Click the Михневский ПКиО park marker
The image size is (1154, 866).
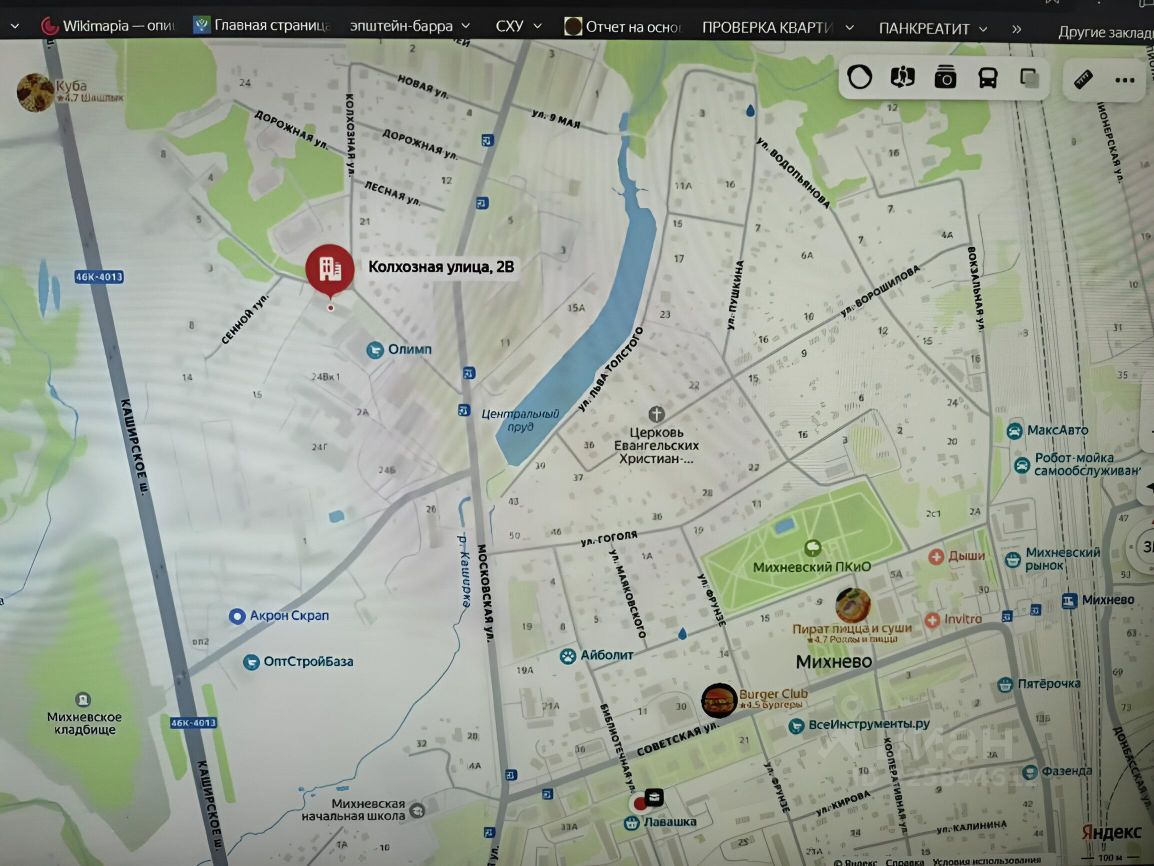(x=813, y=547)
